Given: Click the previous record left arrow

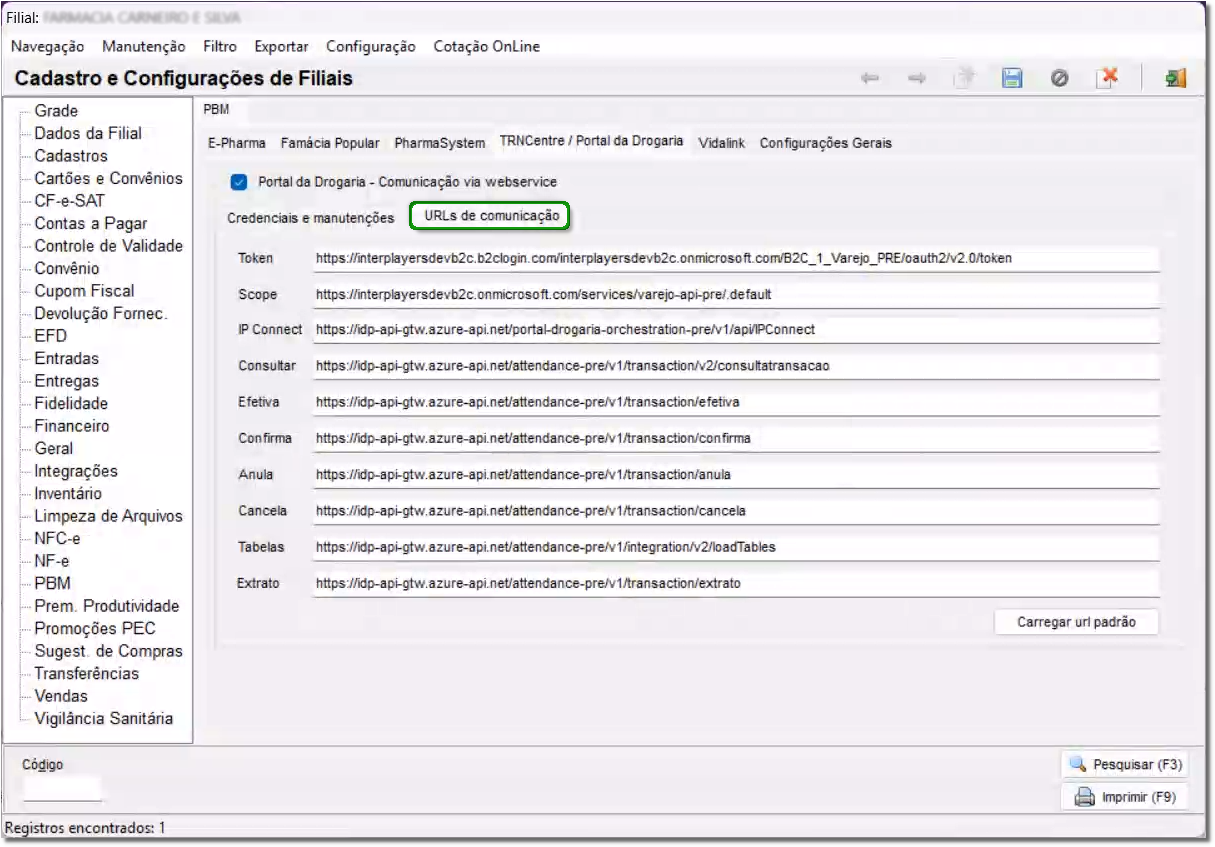Looking at the screenshot, I should tap(870, 80).
